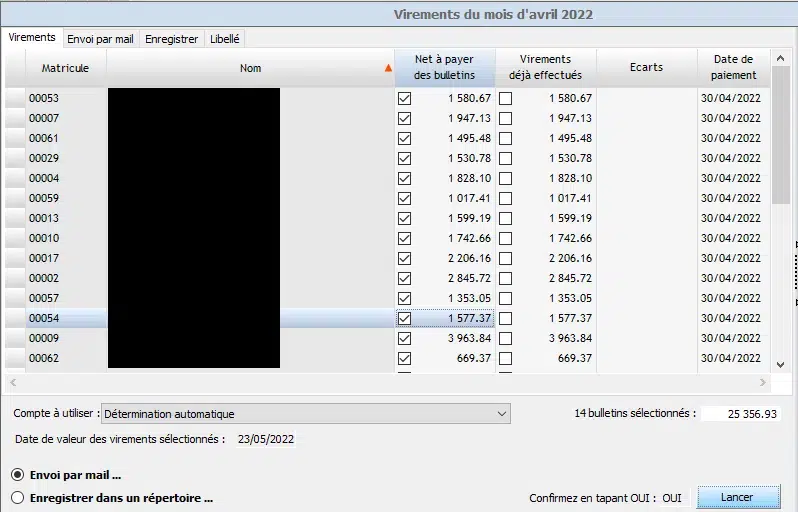Uncheck Net à payer checkbox for matricule 00054
The width and height of the screenshot is (798, 512).
coord(404,318)
